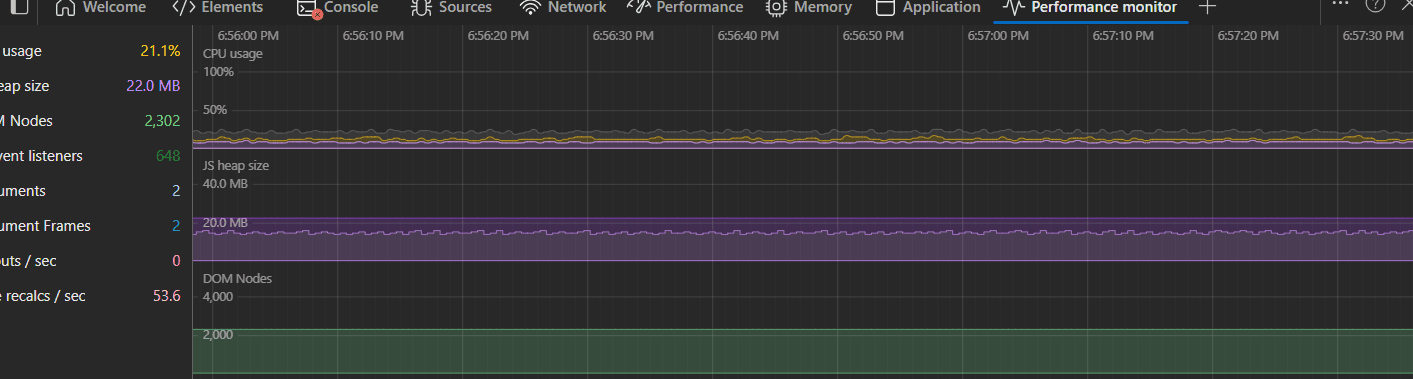
Task: Toggle the event listeners metric (648)
Action: [x=91, y=156]
